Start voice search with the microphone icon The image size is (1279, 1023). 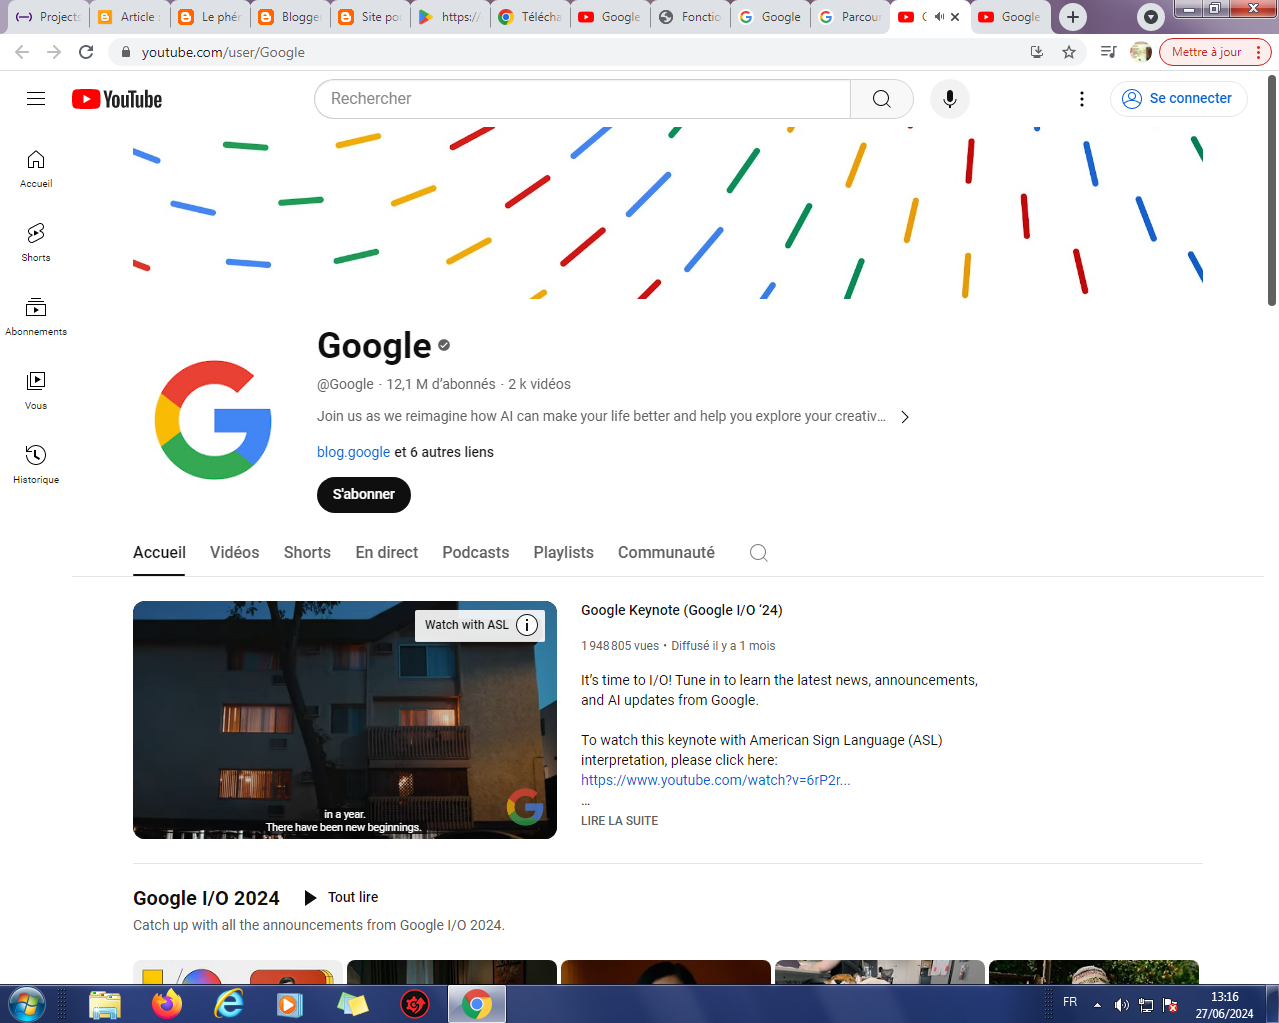click(x=950, y=99)
